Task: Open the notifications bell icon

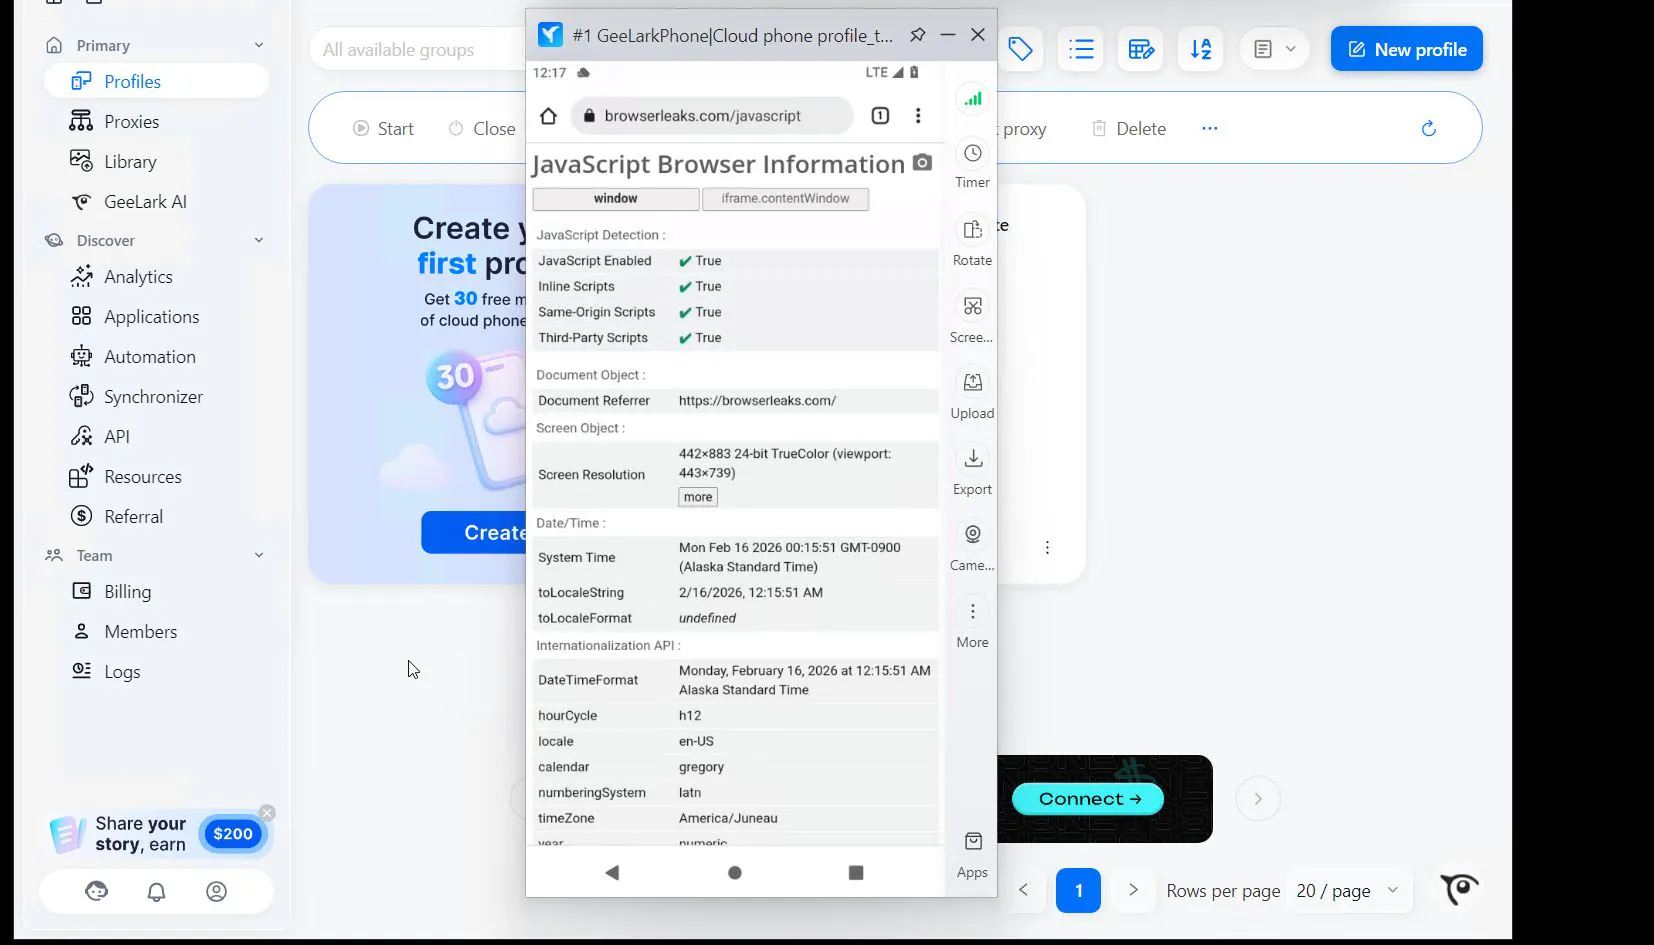Action: click(x=156, y=891)
